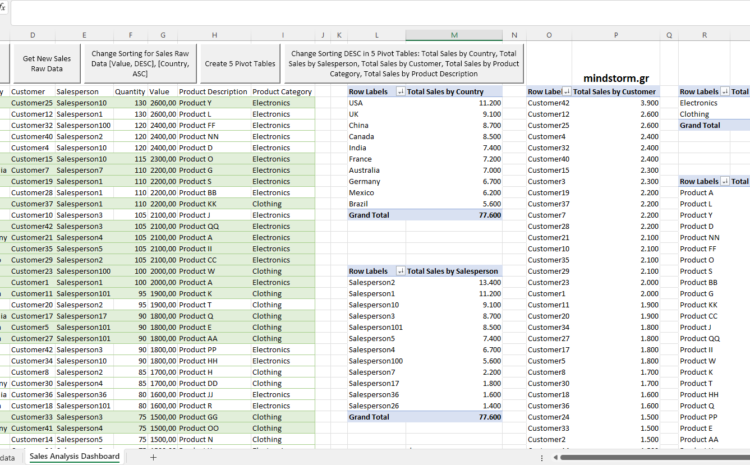The image size is (750, 465).
Task: Select Total Sales by Customer header cell
Action: [614, 91]
